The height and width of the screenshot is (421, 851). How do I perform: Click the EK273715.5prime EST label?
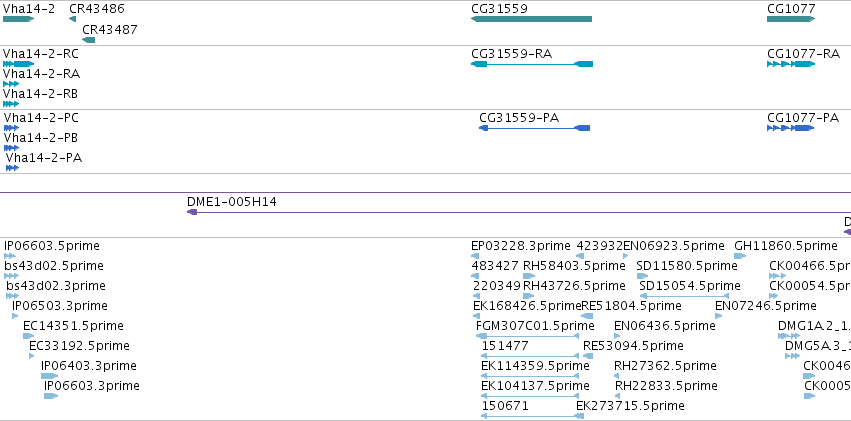pos(631,406)
